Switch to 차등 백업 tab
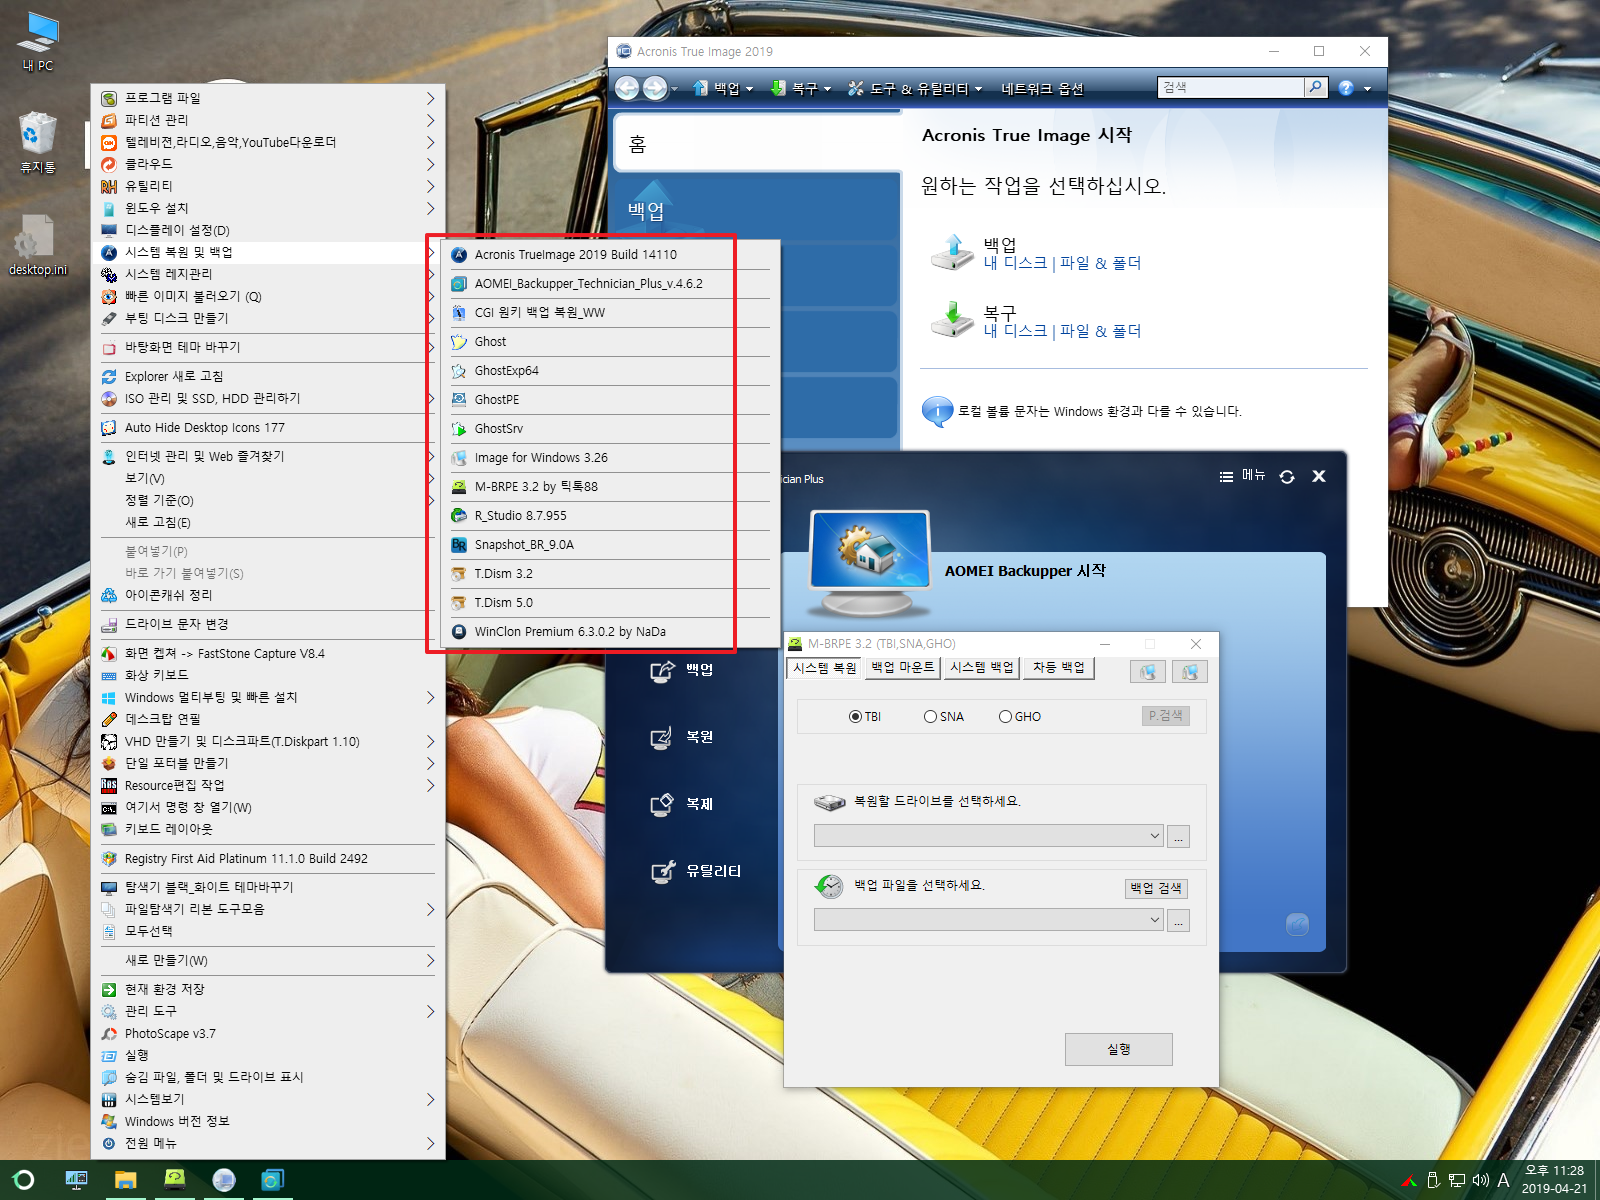 (x=1059, y=668)
